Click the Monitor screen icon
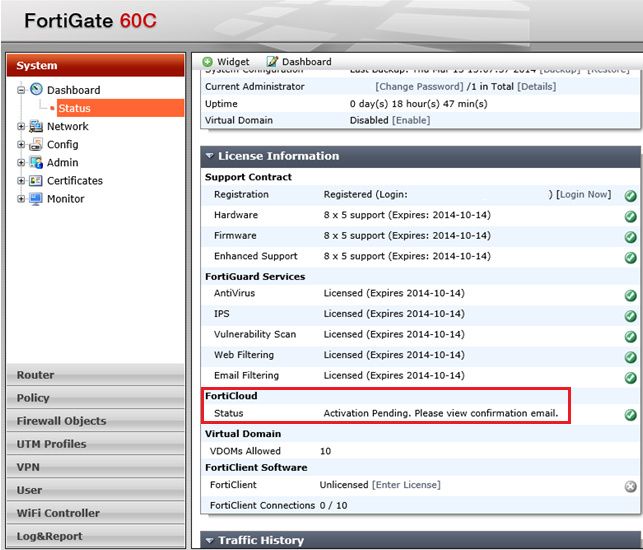This screenshot has width=643, height=550. coord(36,199)
